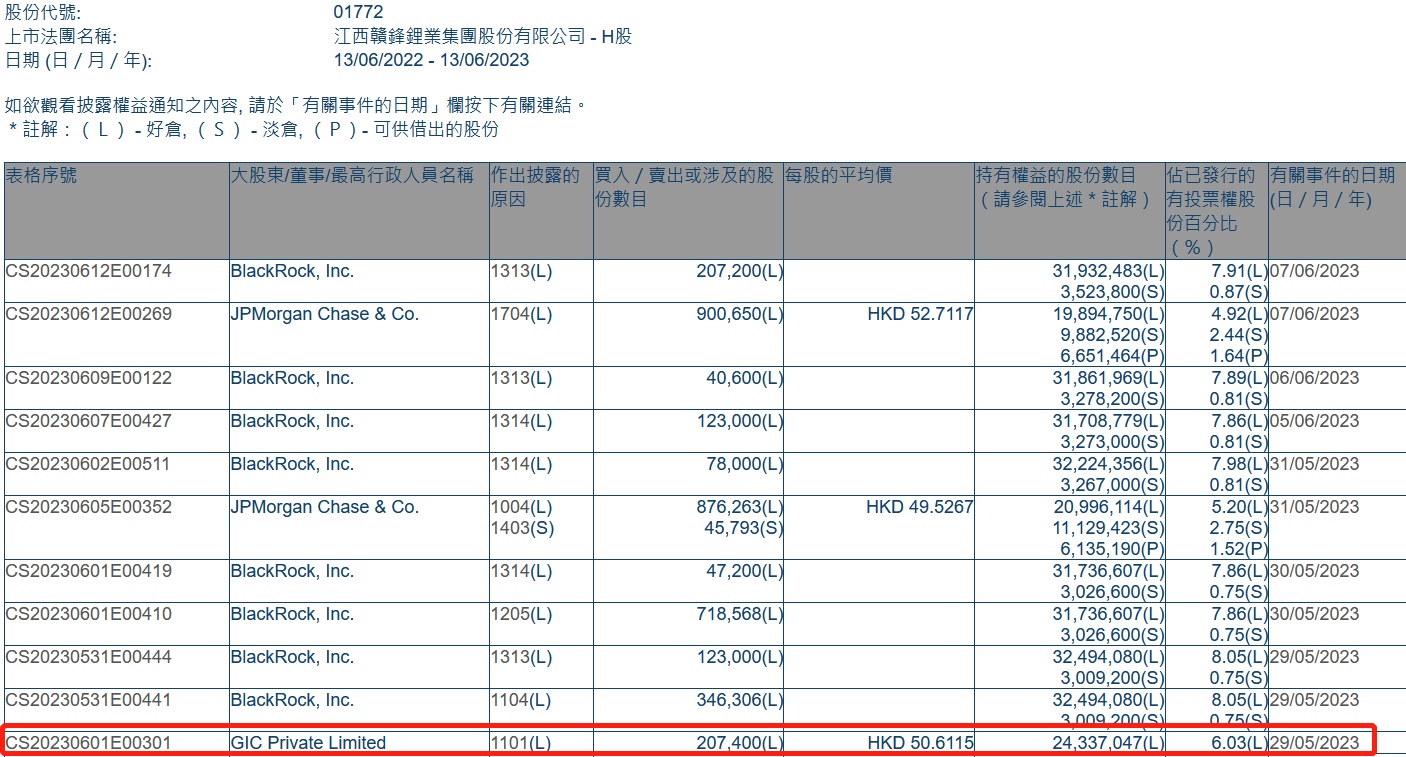Click form serial number CS20230601E00301
The image size is (1406, 757).
89,742
